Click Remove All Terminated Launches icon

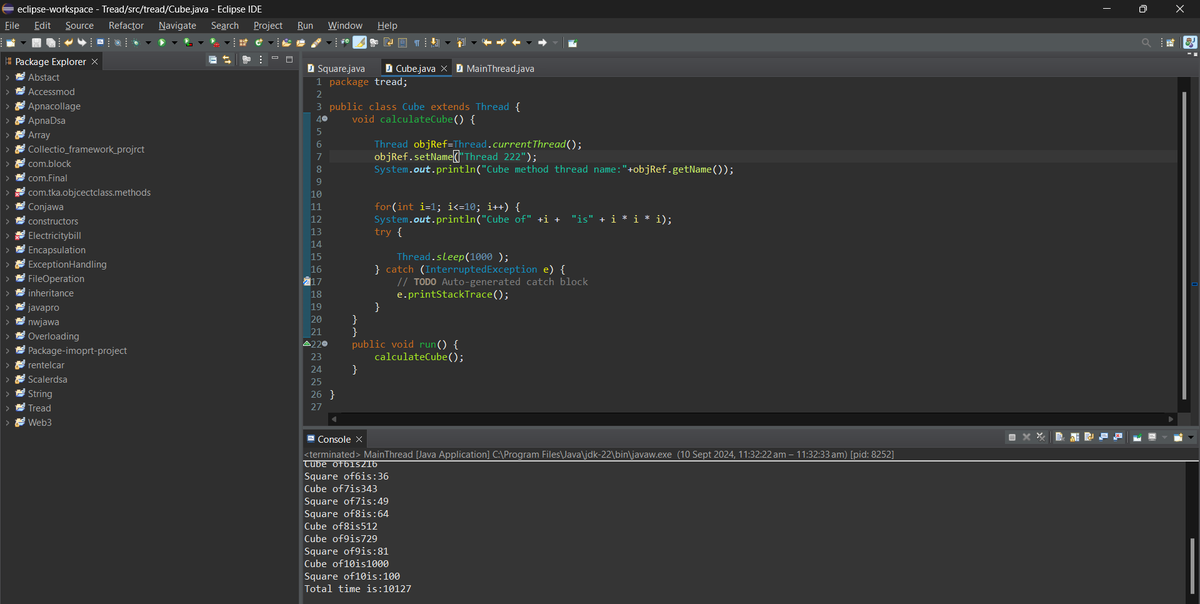click(1040, 438)
